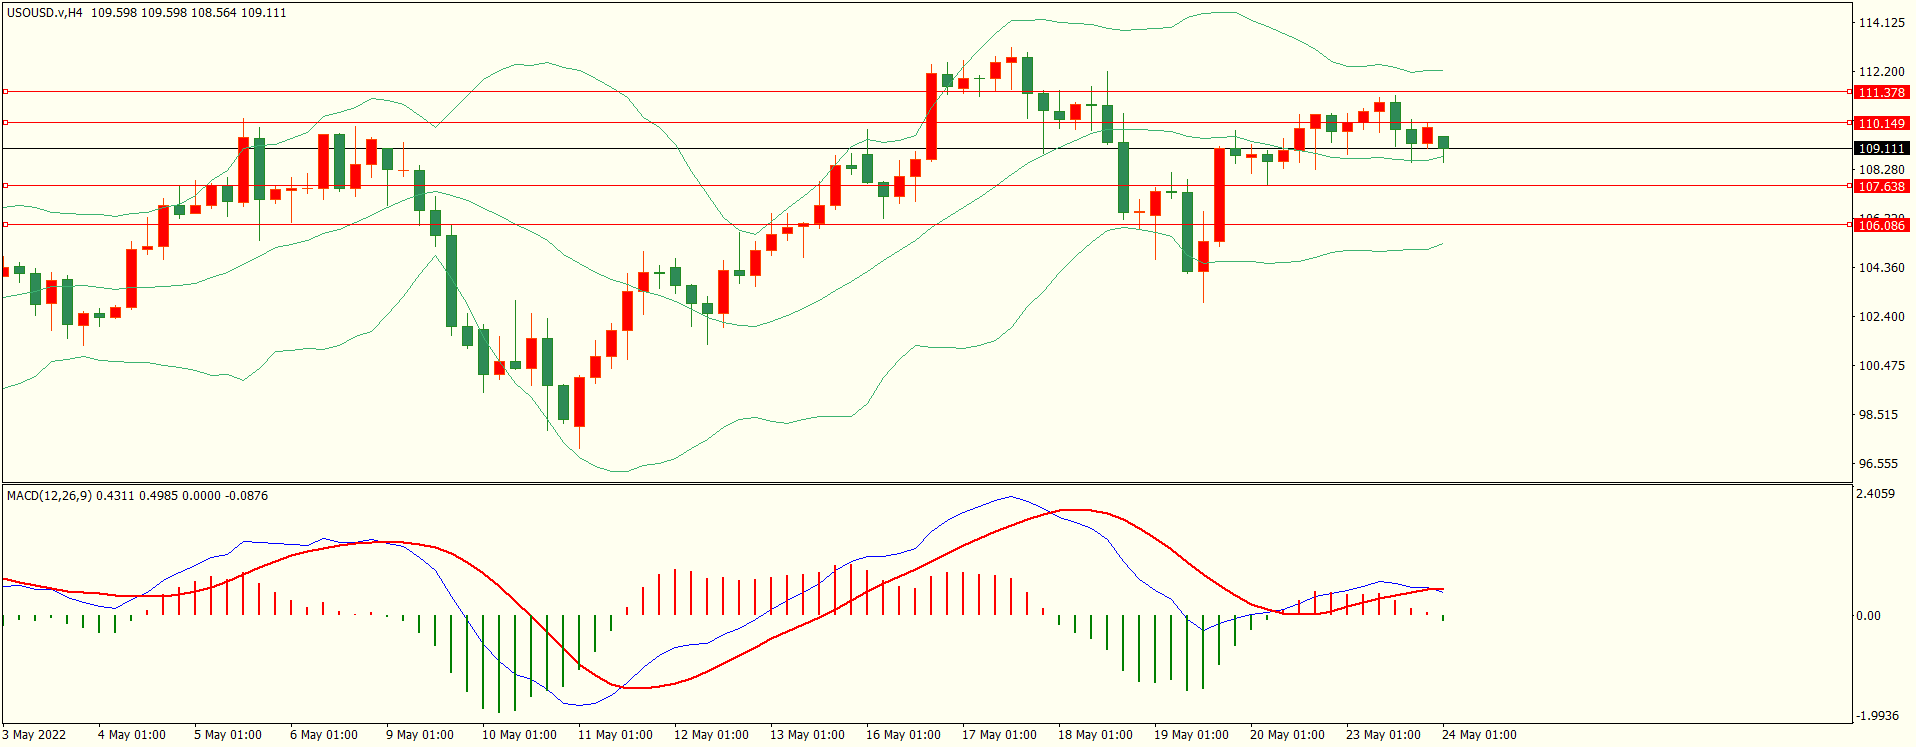
Task: Click the 16 May 01:00 date label
Action: click(x=902, y=735)
